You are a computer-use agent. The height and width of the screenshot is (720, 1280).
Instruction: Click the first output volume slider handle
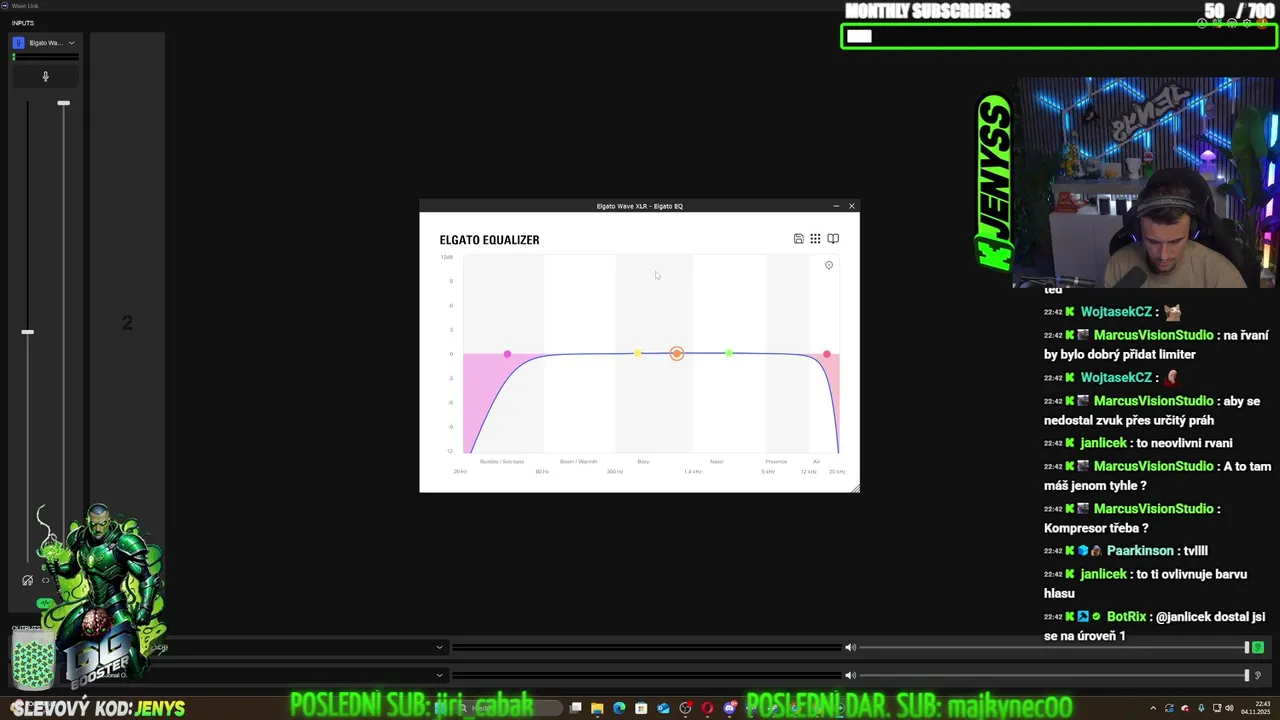click(1247, 647)
